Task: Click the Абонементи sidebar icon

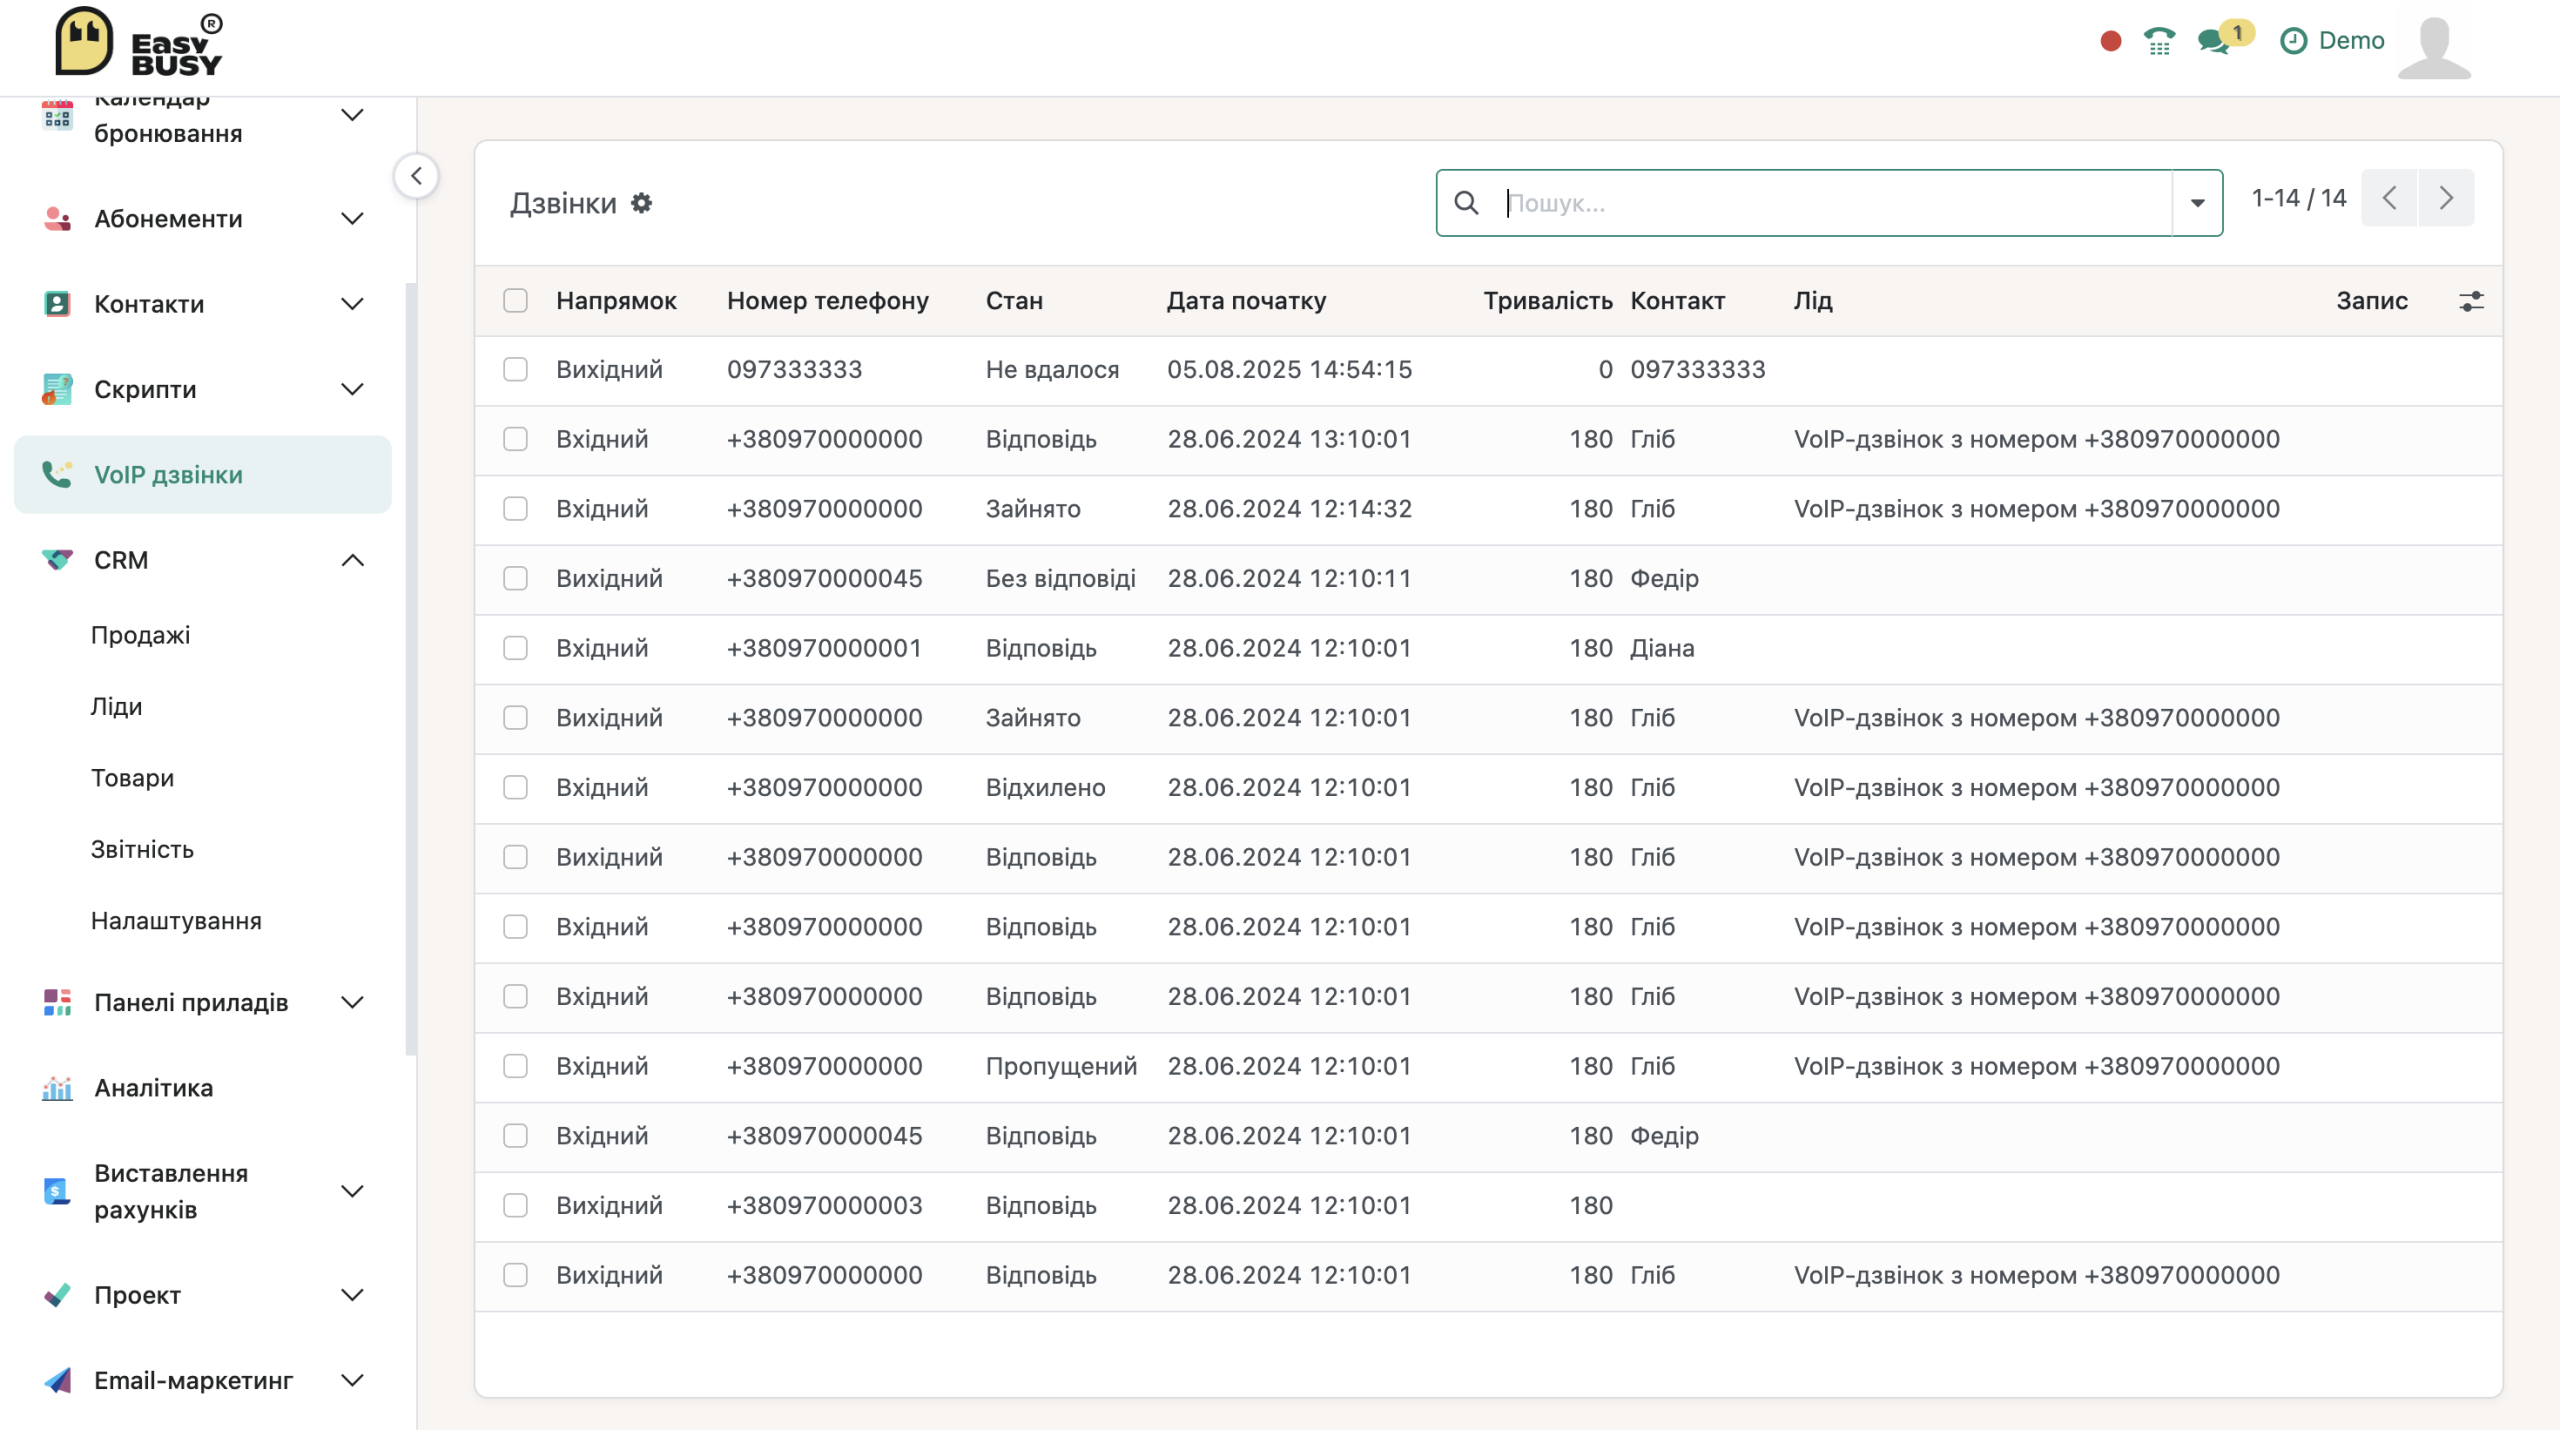Action: tap(57, 219)
